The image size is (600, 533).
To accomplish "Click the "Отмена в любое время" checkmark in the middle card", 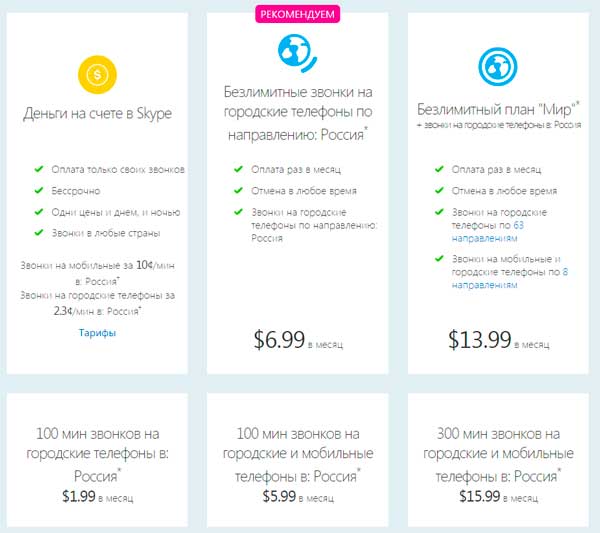I will pos(238,190).
